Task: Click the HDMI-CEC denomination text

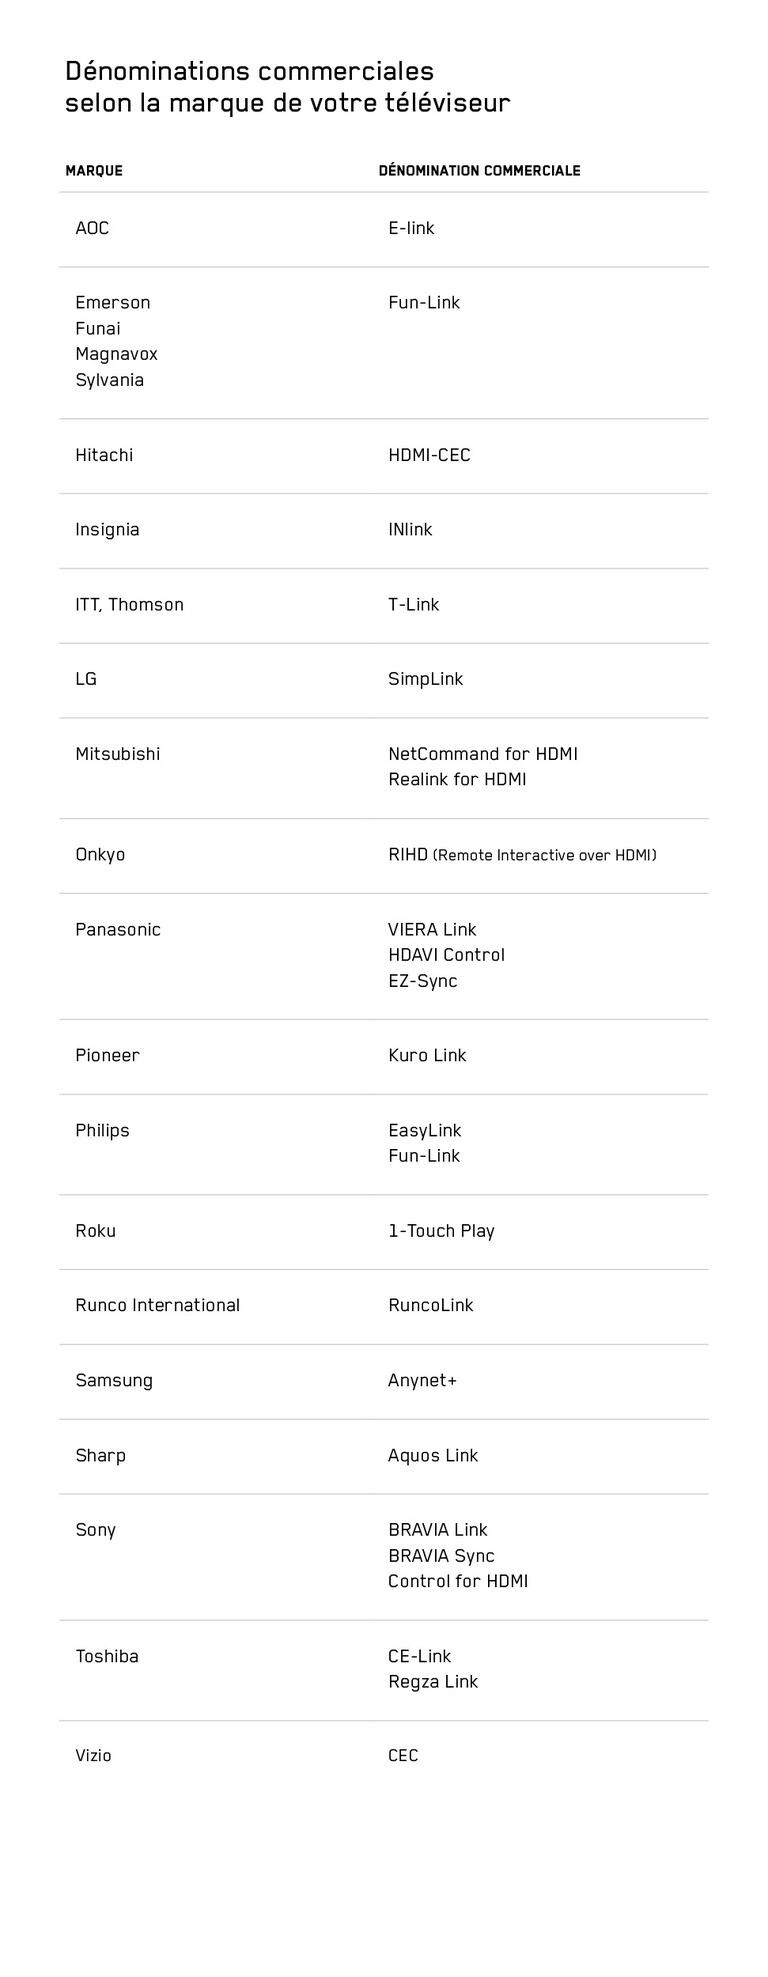Action: click(429, 455)
